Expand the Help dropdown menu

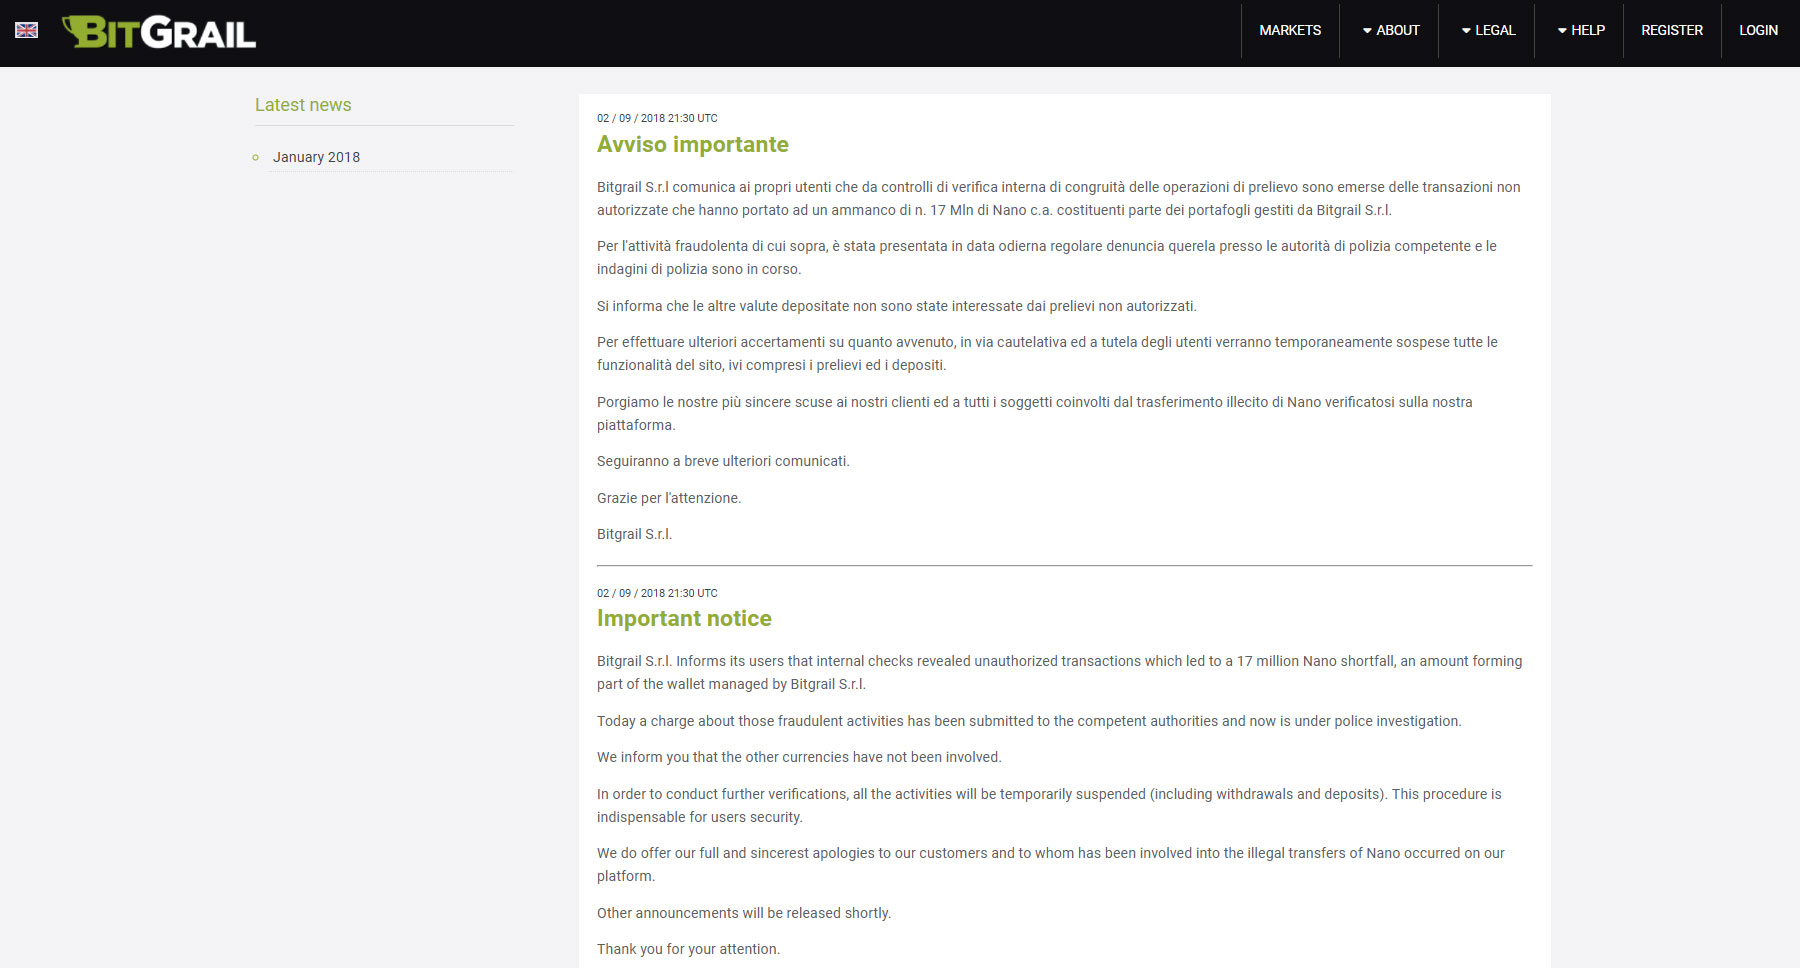tap(1579, 30)
